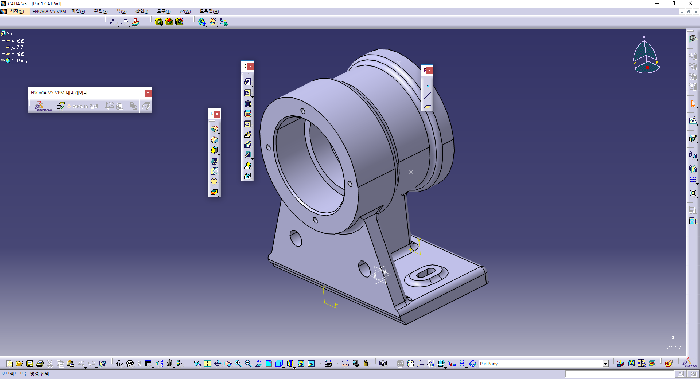Activate the Rotate view tool
This screenshot has height=379, width=700.
point(228,364)
